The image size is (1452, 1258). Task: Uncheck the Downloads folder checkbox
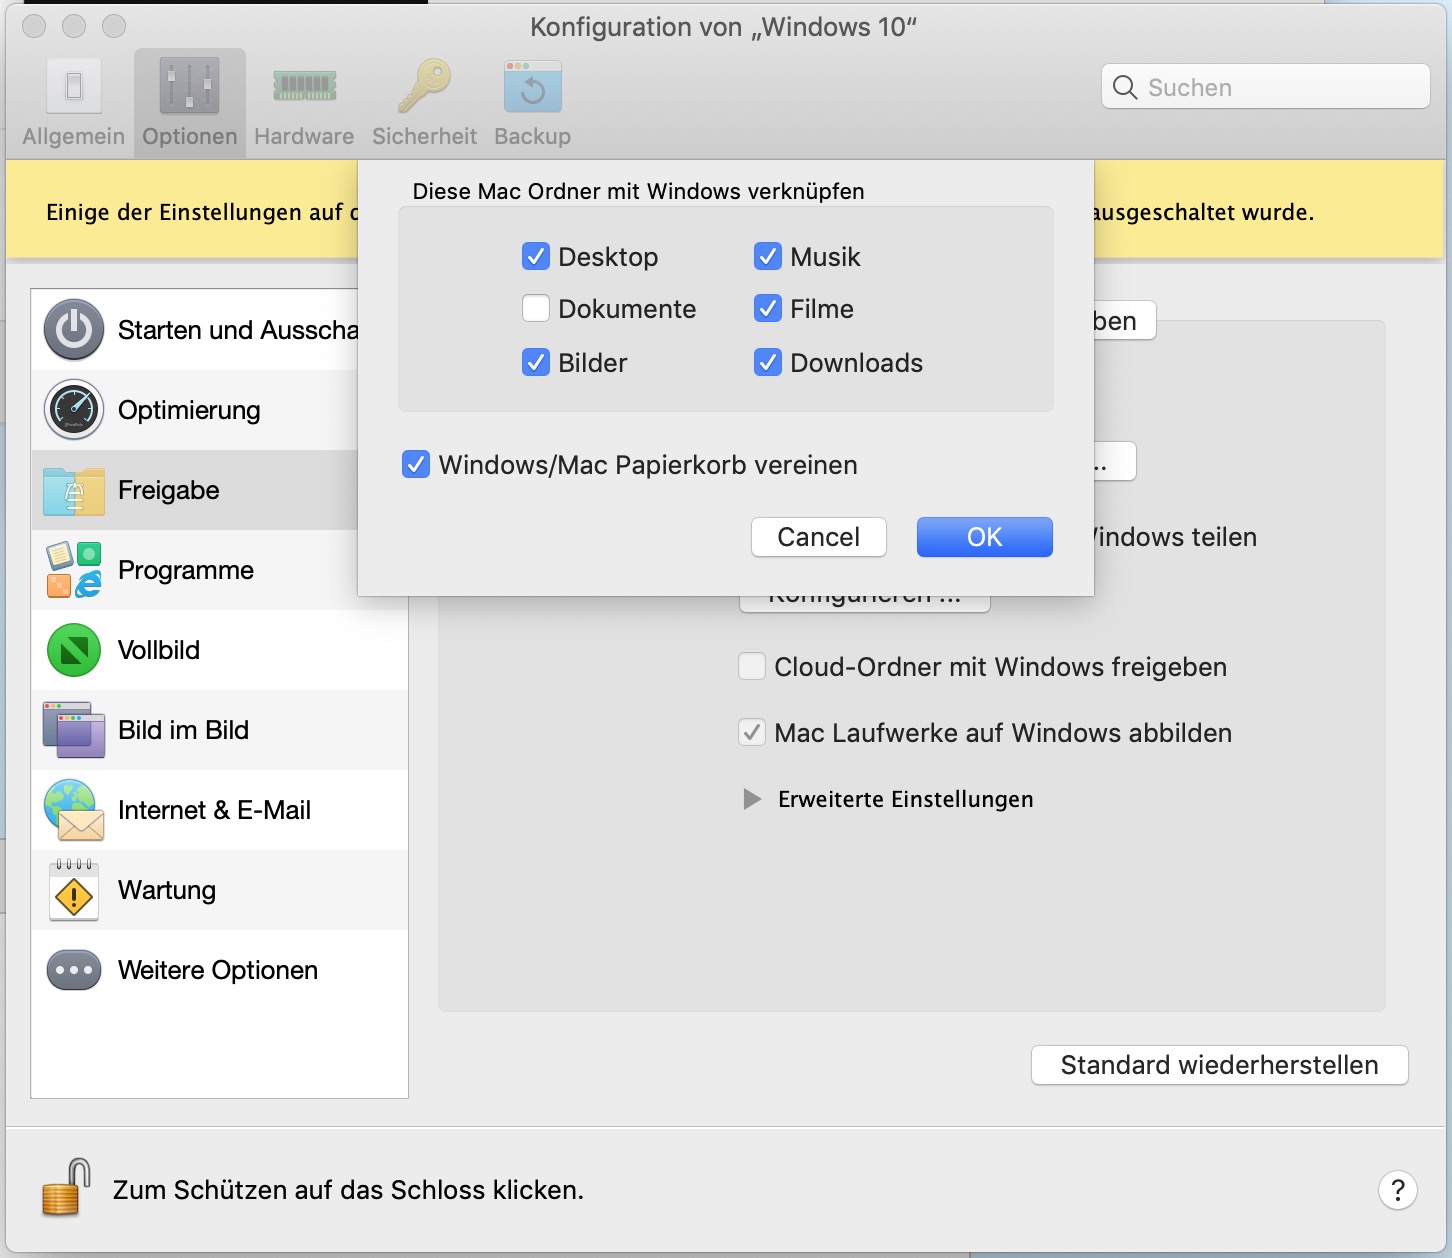(x=768, y=362)
